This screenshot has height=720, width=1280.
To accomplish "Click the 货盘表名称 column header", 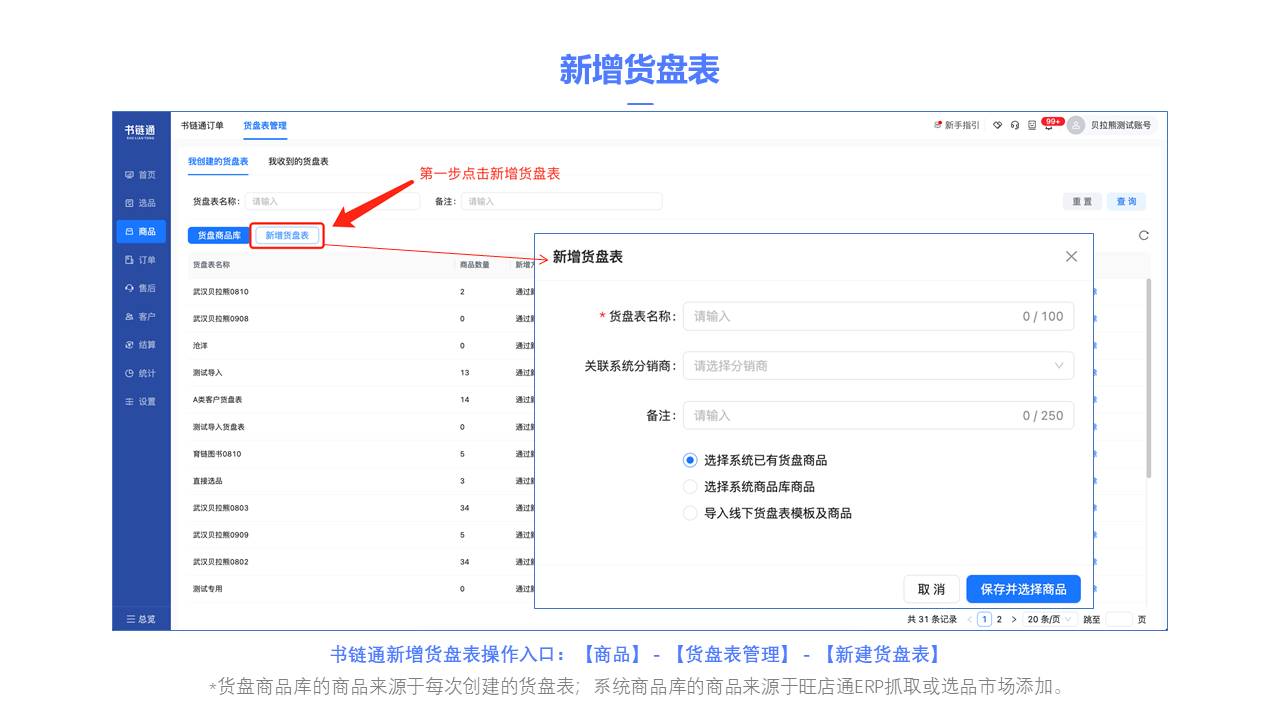I will pos(211,265).
